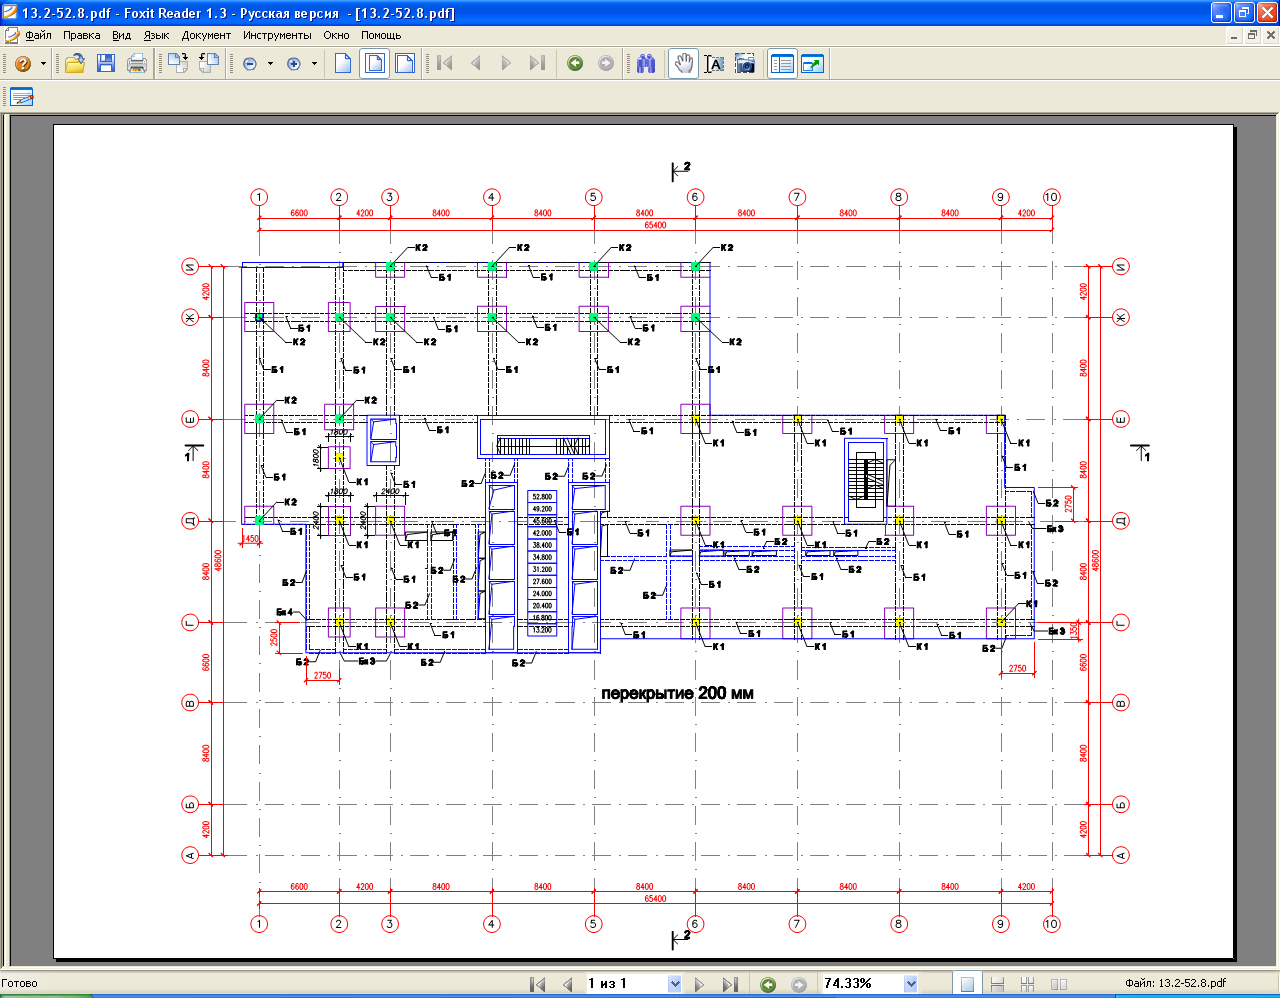Enable Fit Page view mode

point(375,64)
